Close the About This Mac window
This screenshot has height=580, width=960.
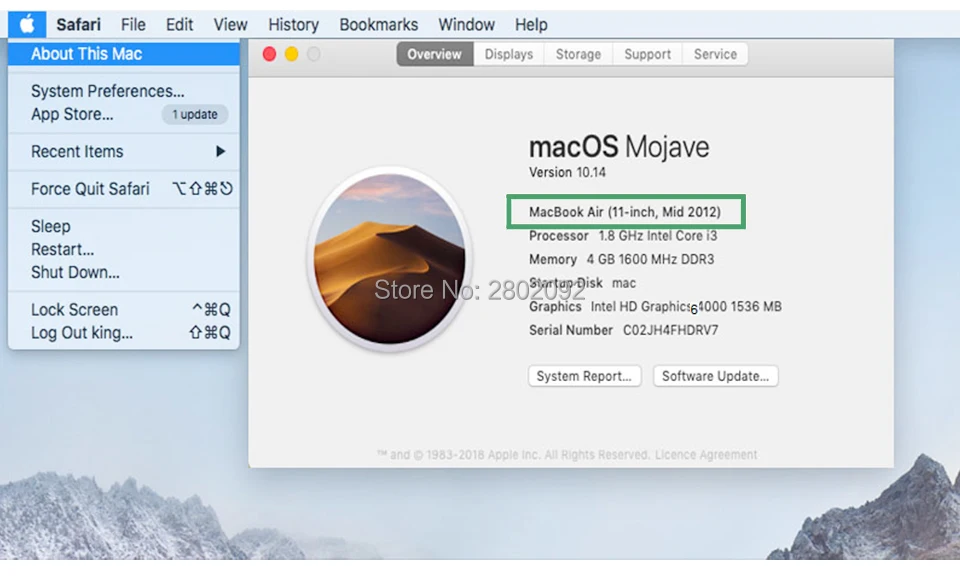coord(269,54)
